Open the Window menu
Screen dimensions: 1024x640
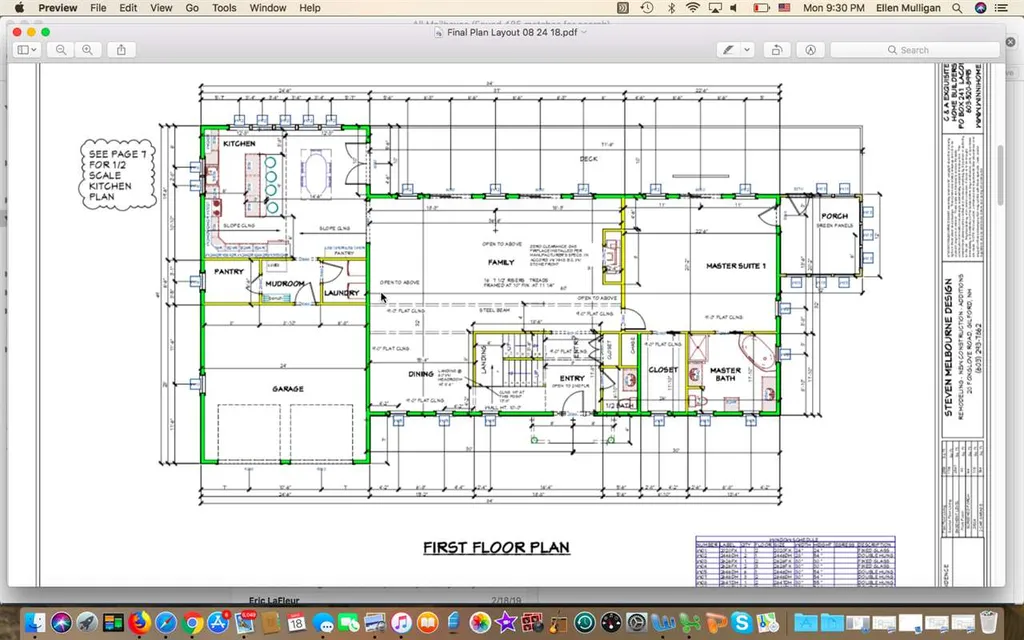(268, 8)
